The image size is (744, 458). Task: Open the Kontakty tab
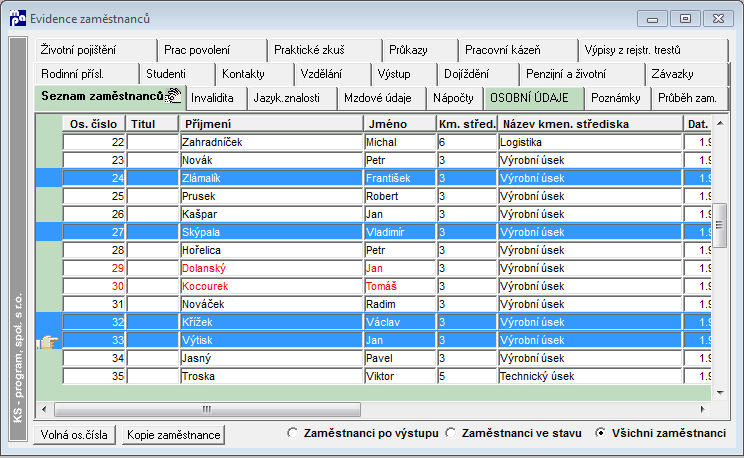(x=255, y=74)
